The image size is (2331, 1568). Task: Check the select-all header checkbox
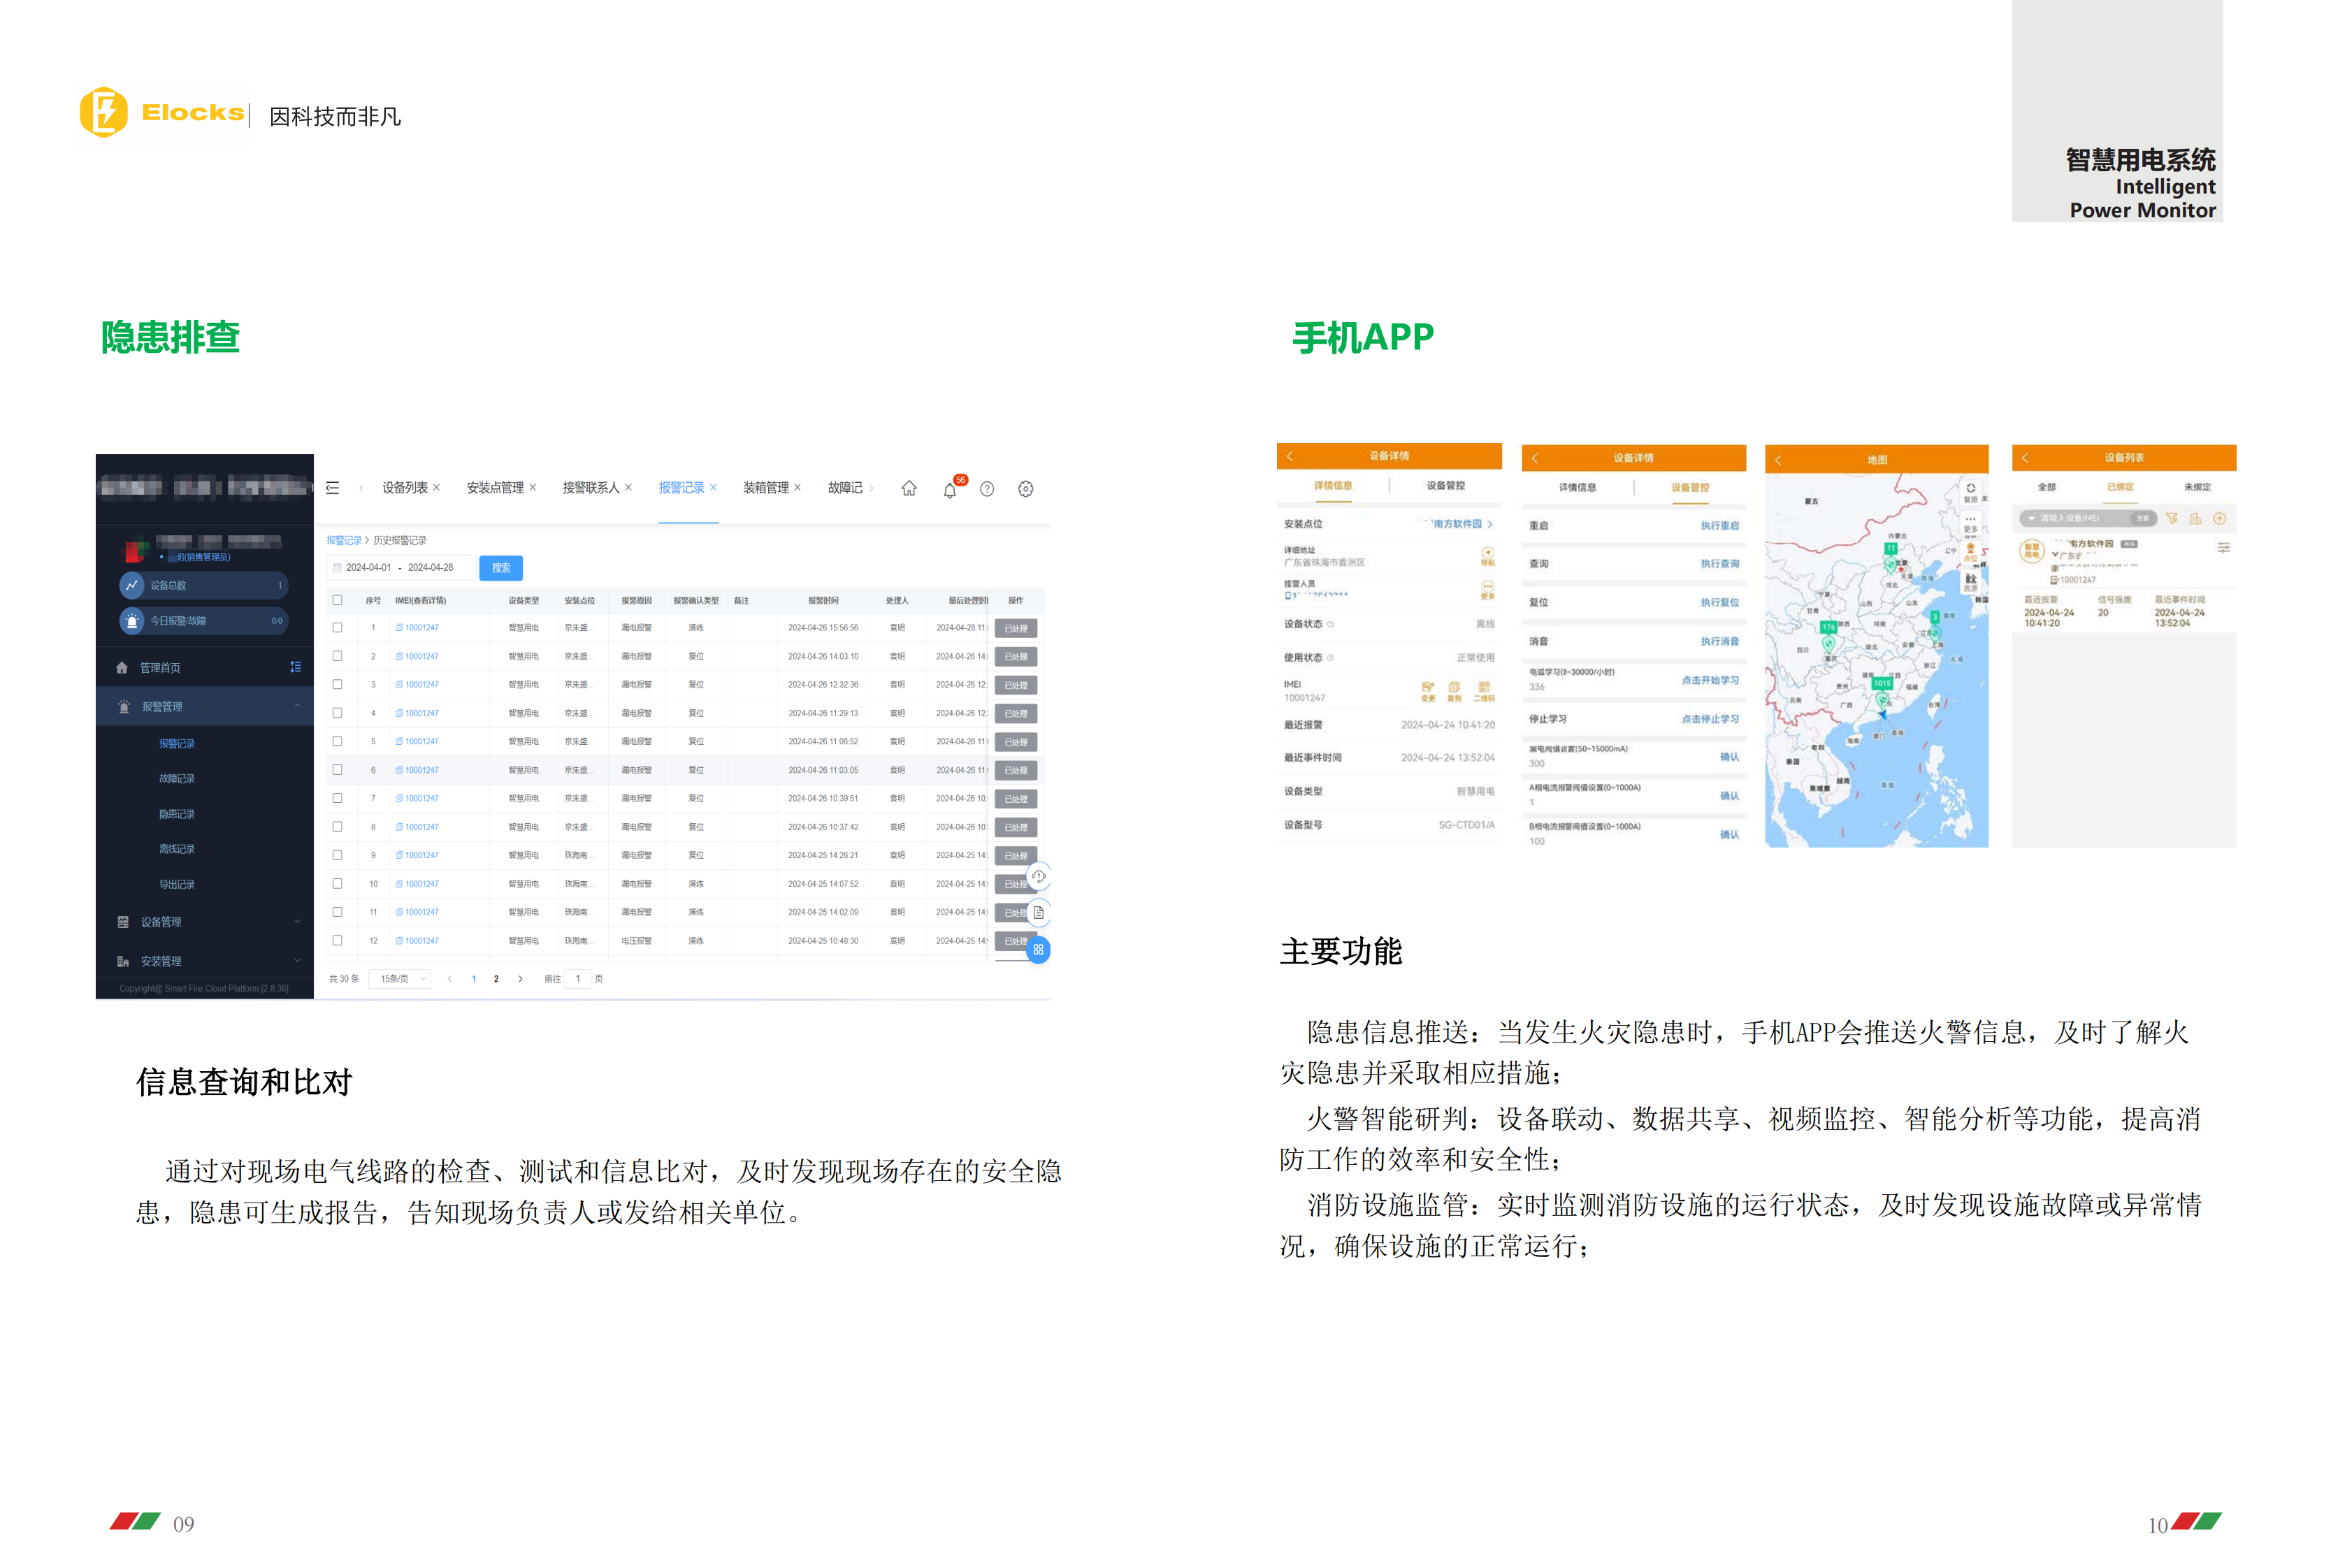pyautogui.click(x=338, y=601)
